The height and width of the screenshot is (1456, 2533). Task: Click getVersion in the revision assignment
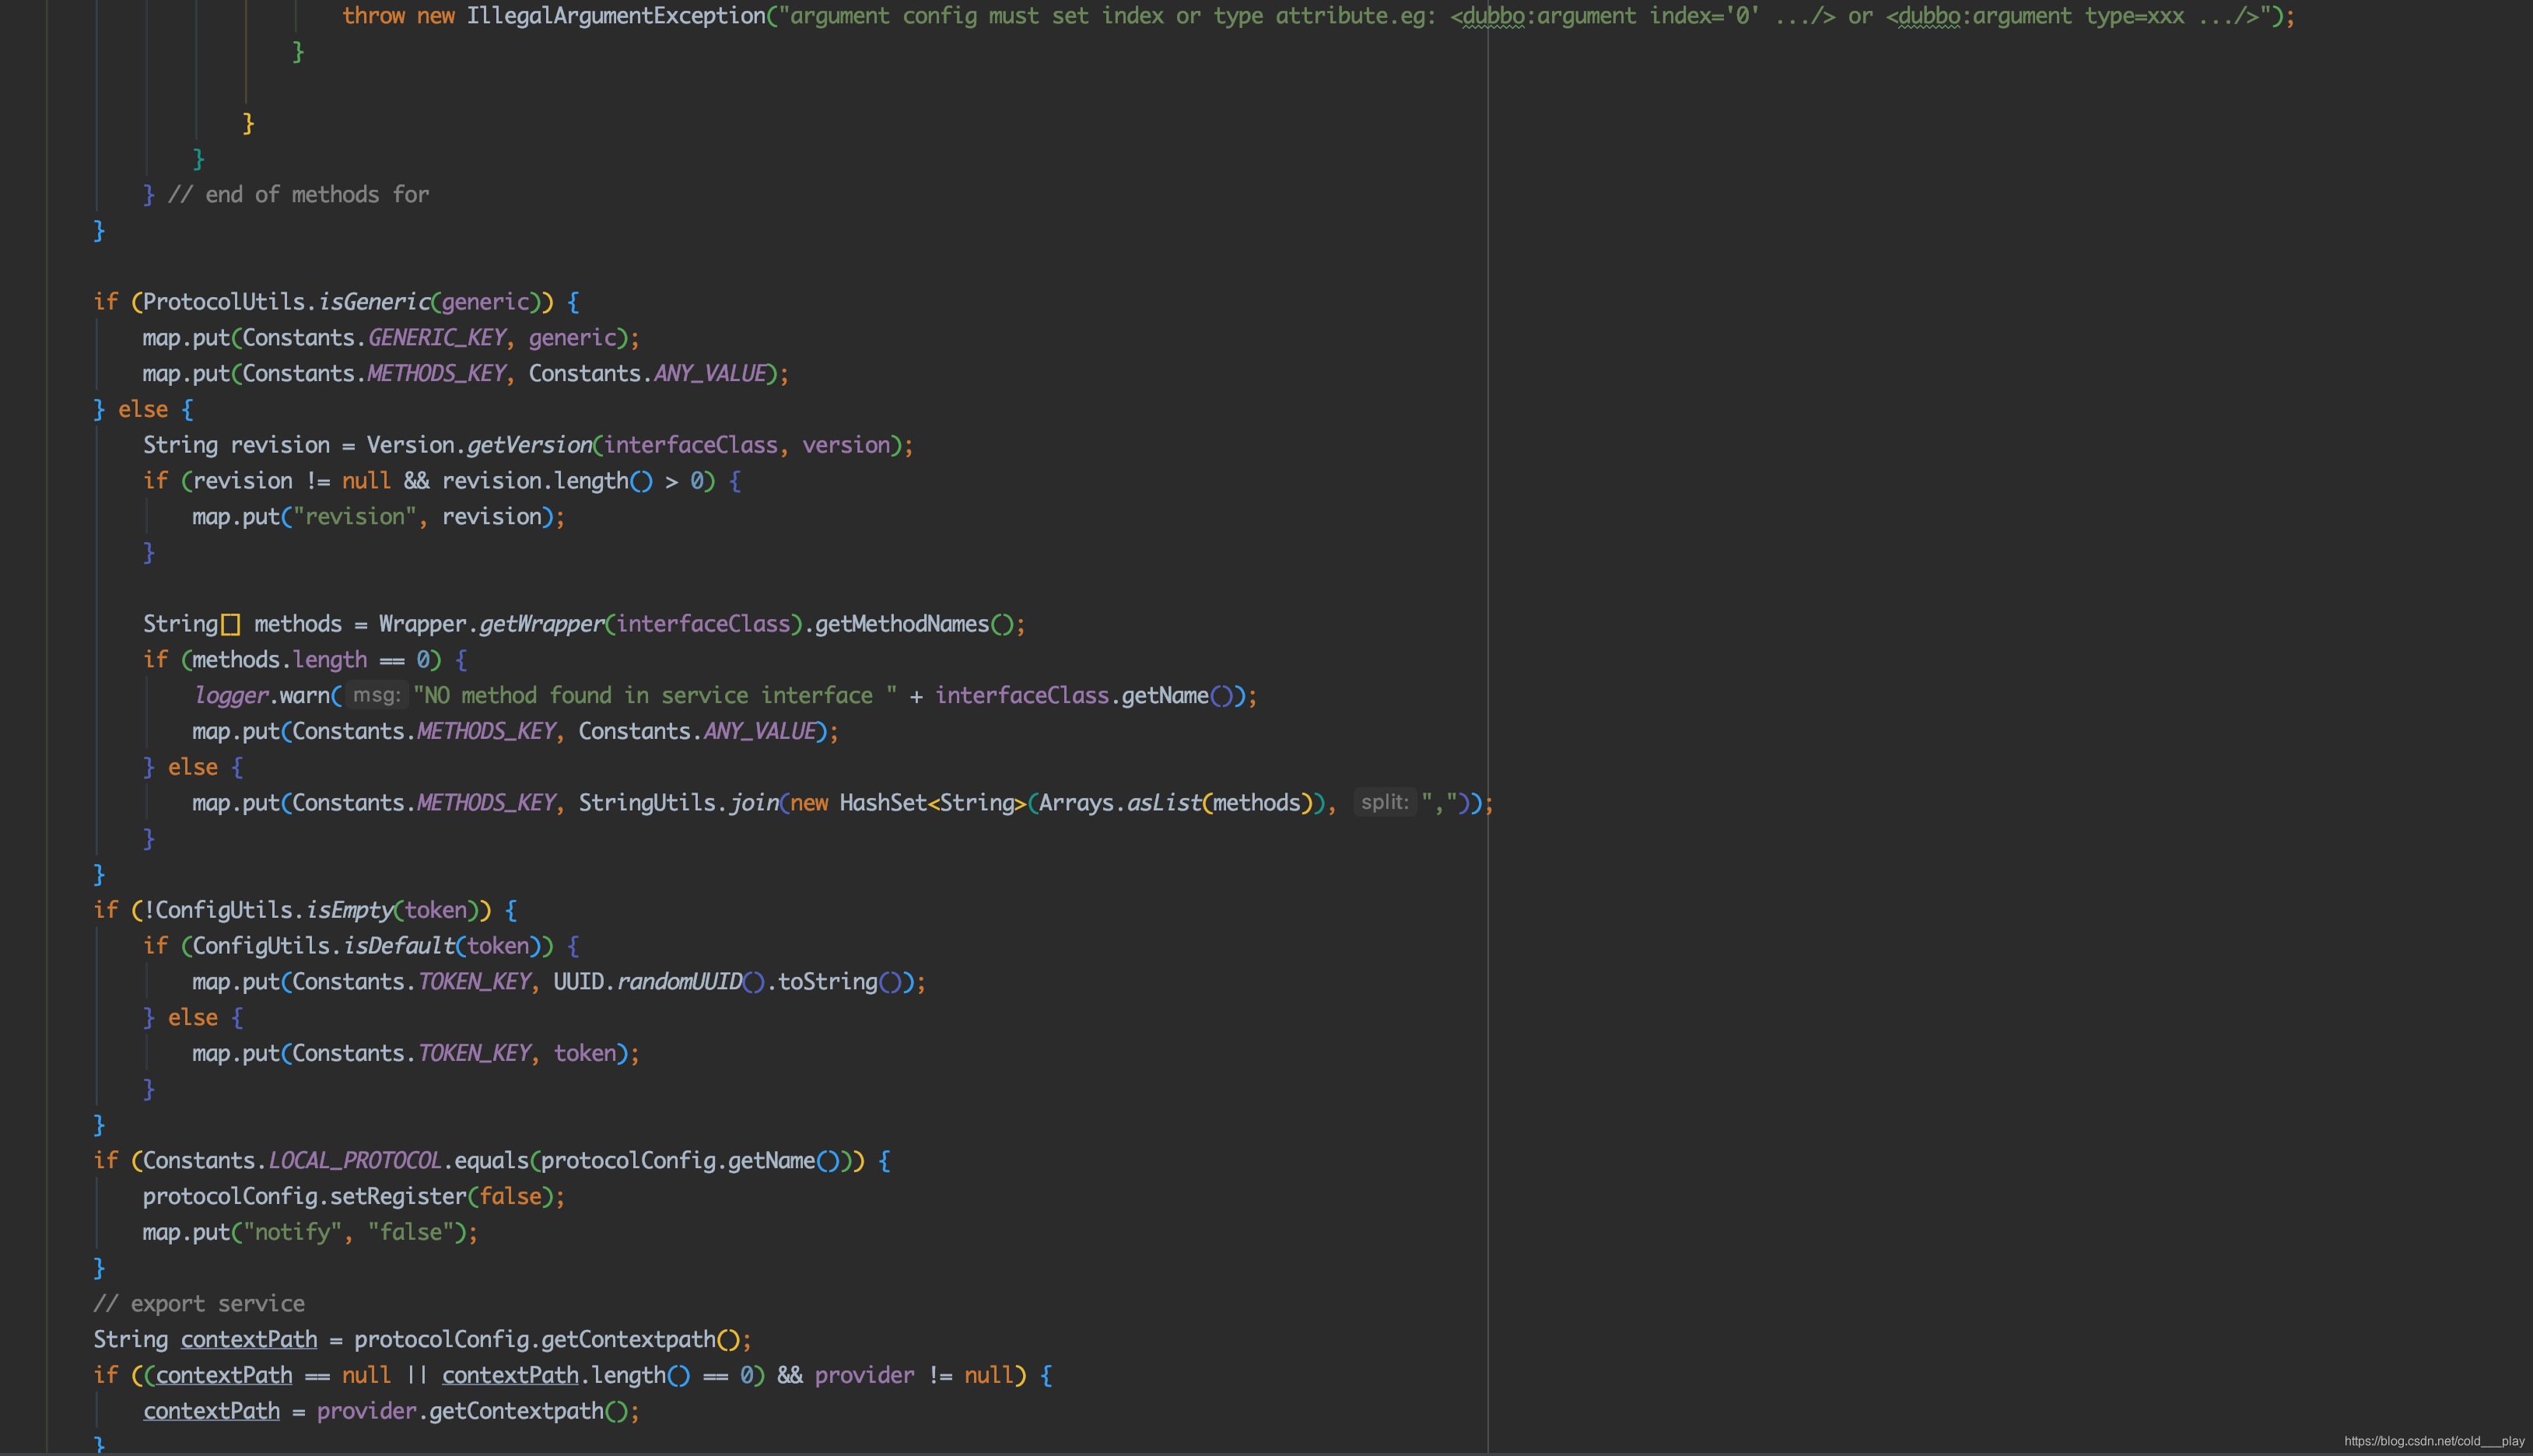click(529, 445)
